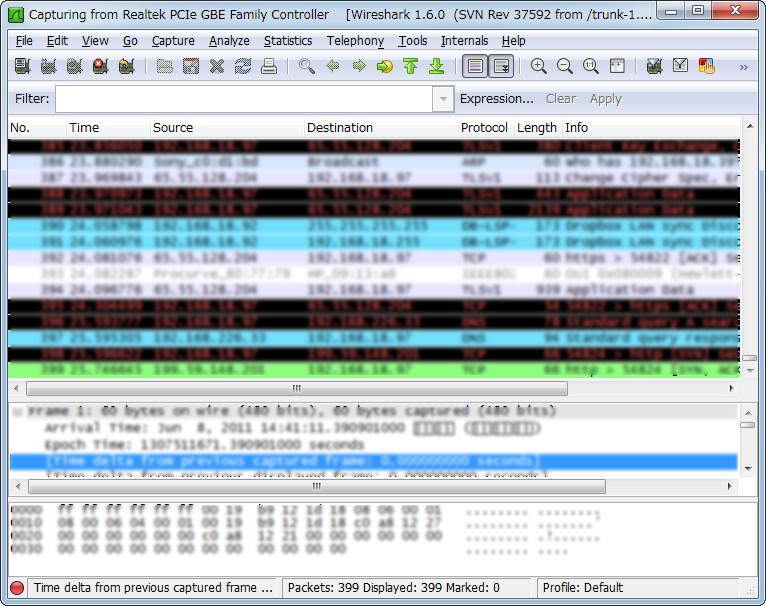Image resolution: width=766 pixels, height=606 pixels.
Task: Print packets toolbar icon
Action: click(x=269, y=66)
